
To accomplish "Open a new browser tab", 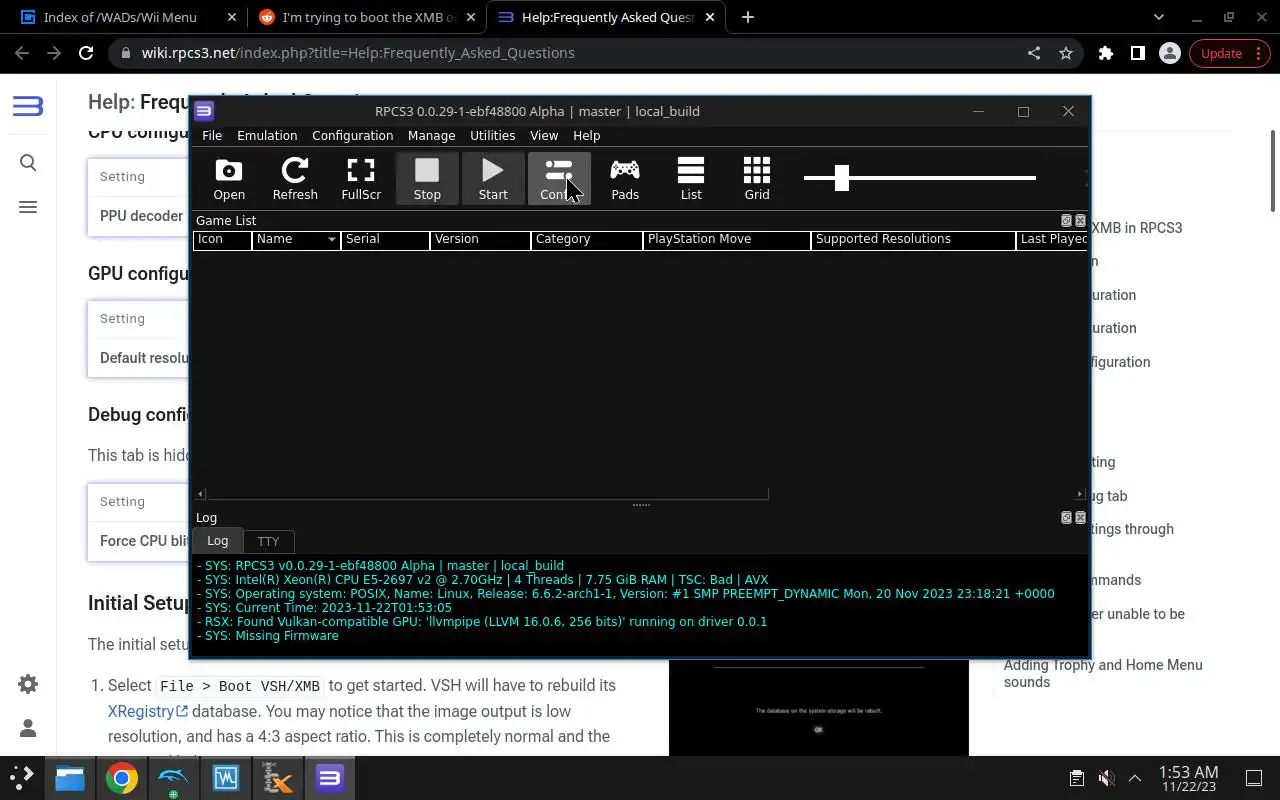I will pos(747,17).
